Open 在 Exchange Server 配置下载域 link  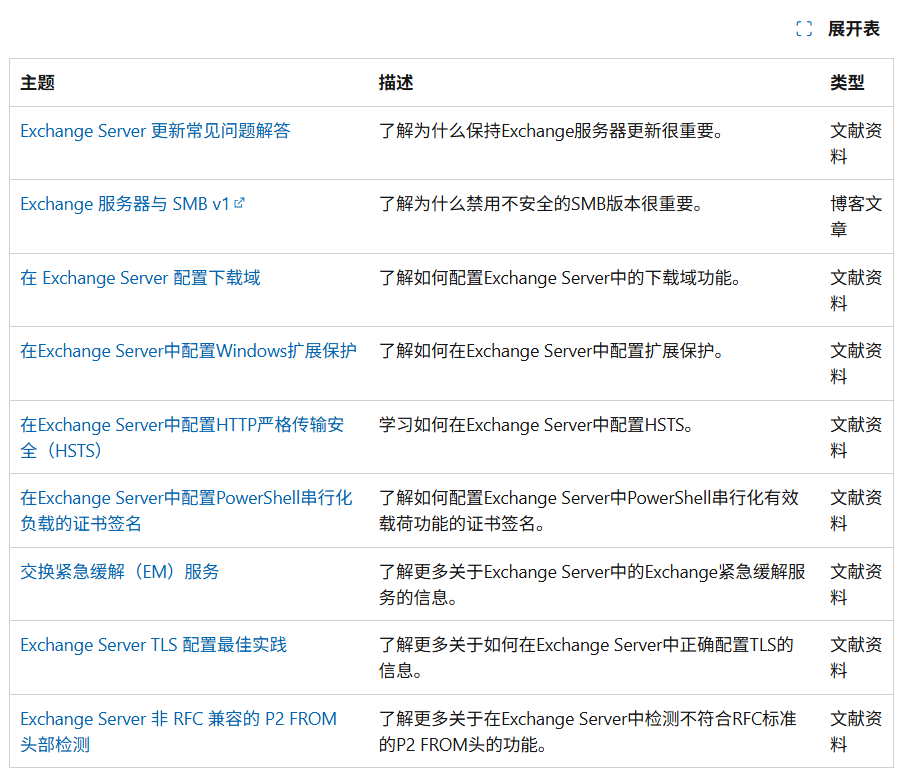click(x=139, y=277)
